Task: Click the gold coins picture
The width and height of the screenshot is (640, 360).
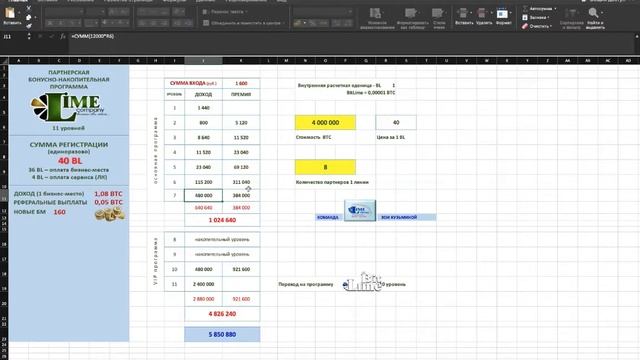Action: point(109,213)
